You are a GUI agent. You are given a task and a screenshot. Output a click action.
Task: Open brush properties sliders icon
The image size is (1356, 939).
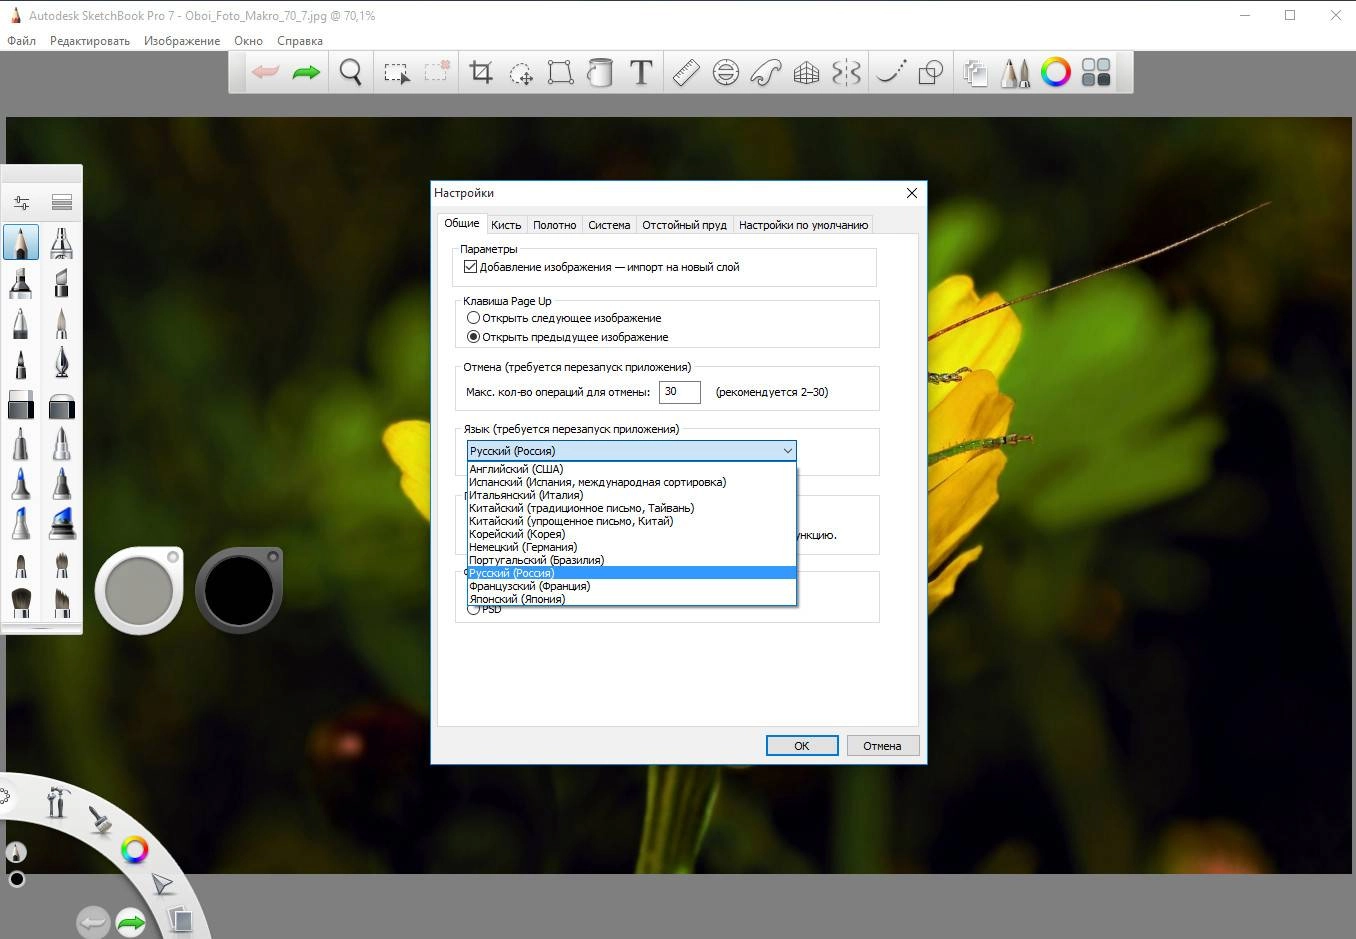(x=21, y=203)
